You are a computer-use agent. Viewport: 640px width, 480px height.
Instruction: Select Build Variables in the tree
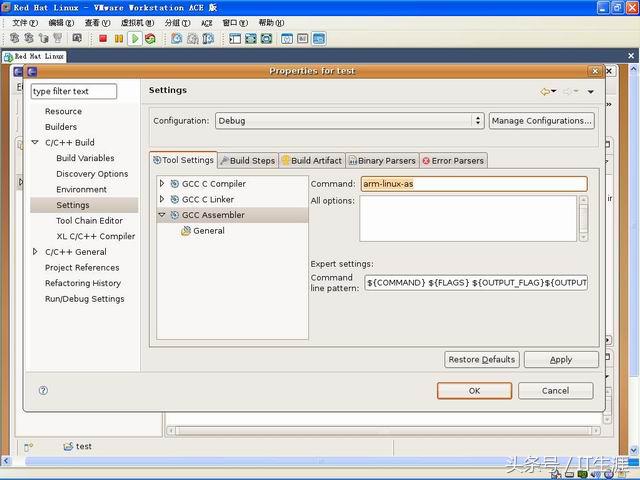point(85,158)
